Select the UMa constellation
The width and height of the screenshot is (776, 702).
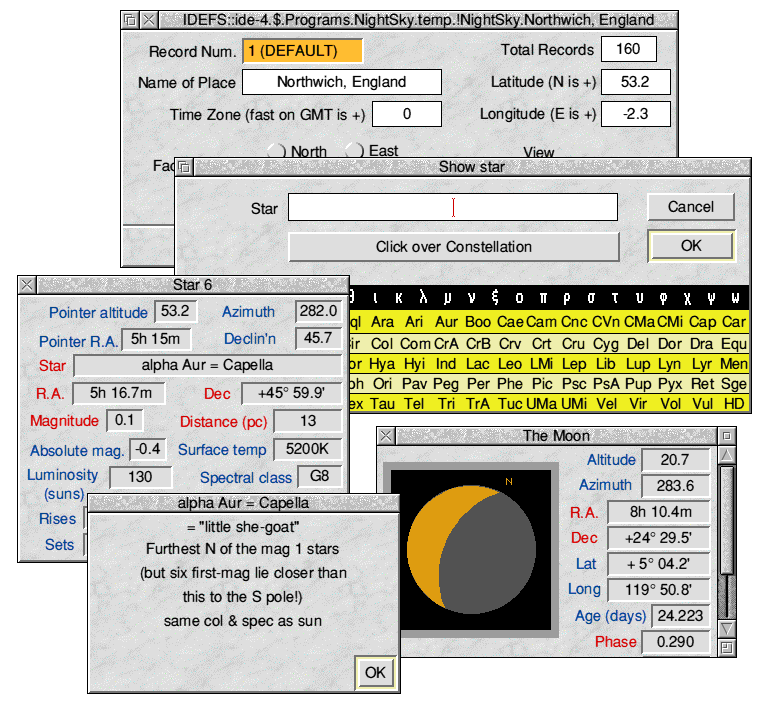(541, 404)
